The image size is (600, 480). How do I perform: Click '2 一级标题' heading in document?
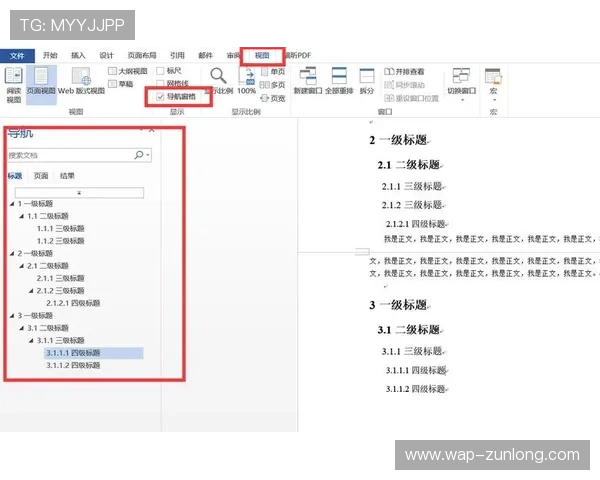pyautogui.click(x=398, y=140)
